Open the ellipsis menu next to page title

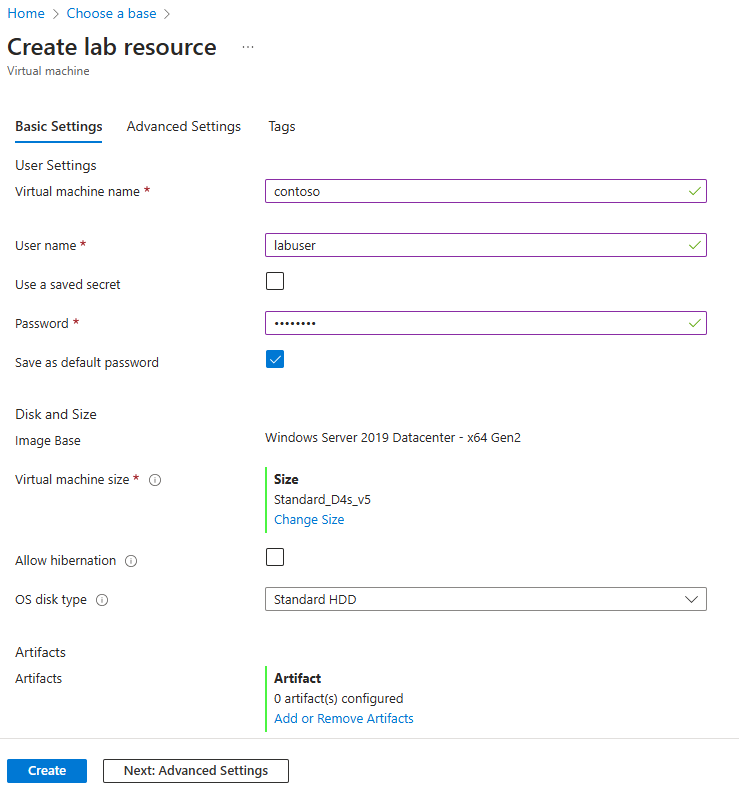click(248, 47)
